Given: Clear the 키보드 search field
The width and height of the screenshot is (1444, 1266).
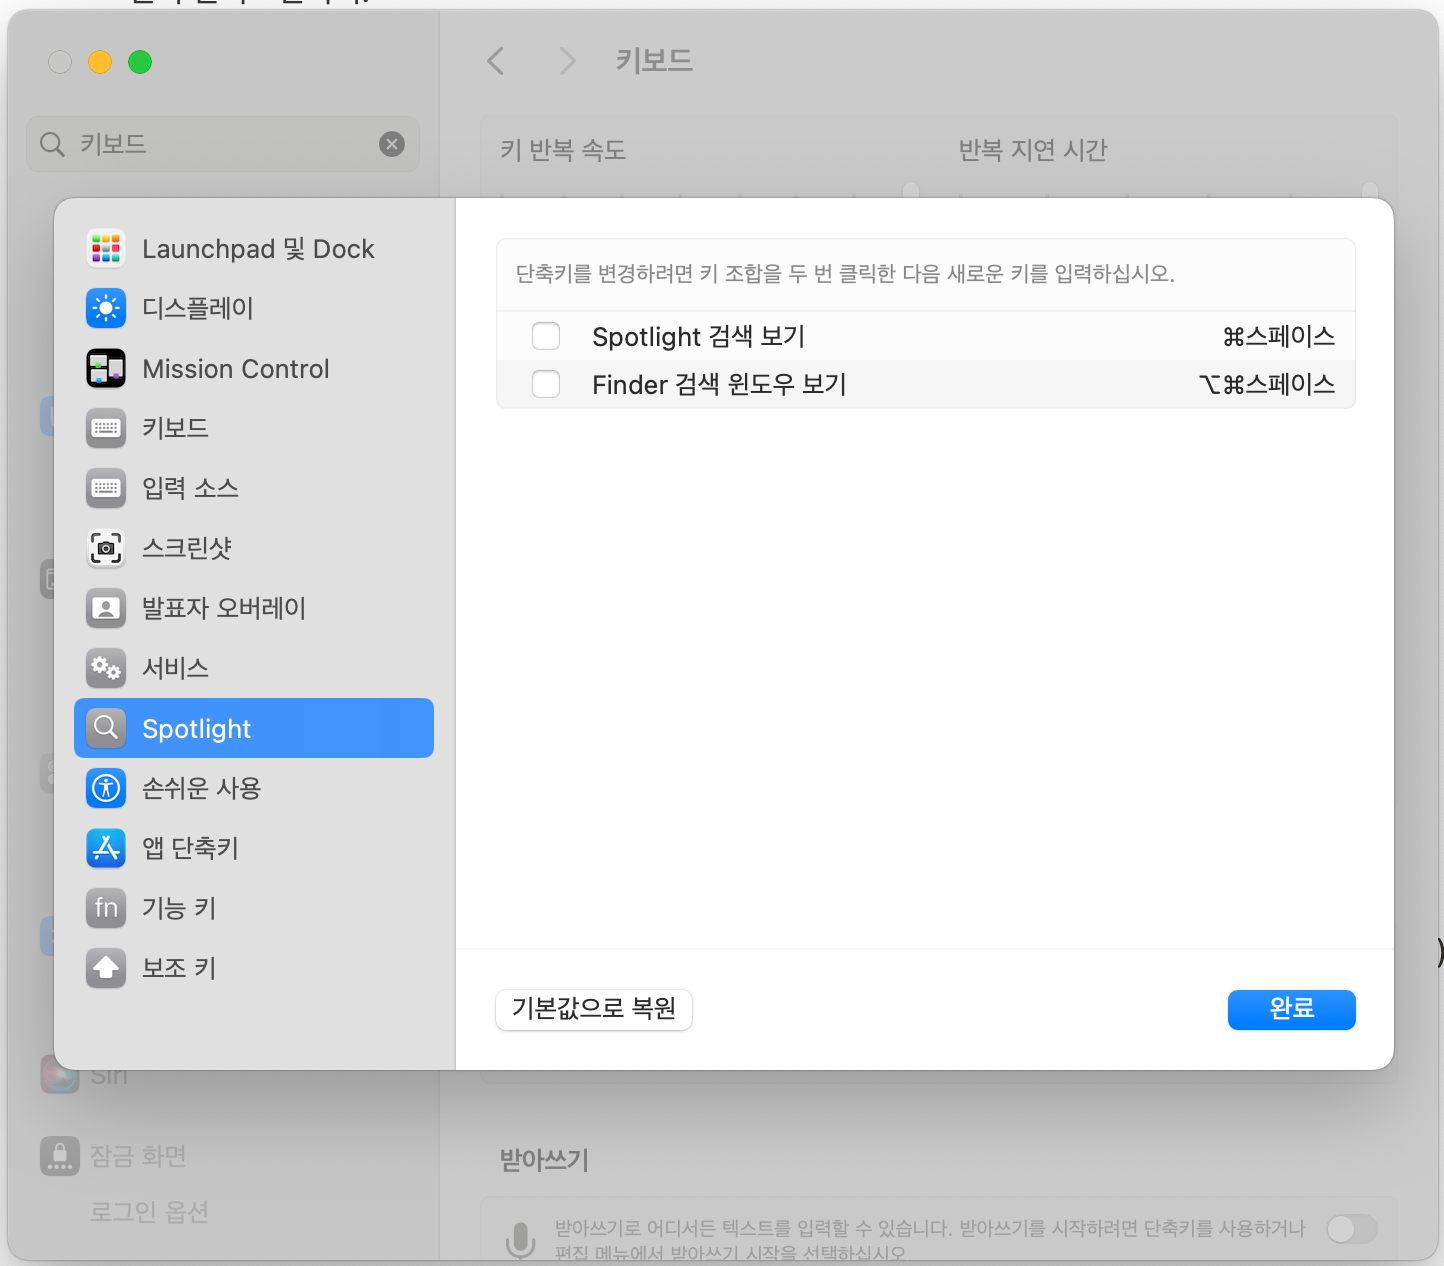Looking at the screenshot, I should (392, 144).
